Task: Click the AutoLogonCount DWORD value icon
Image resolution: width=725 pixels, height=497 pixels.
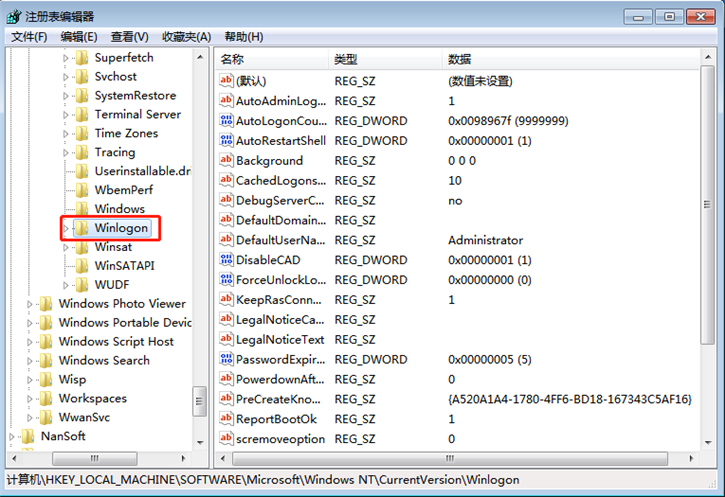Action: pyautogui.click(x=226, y=121)
